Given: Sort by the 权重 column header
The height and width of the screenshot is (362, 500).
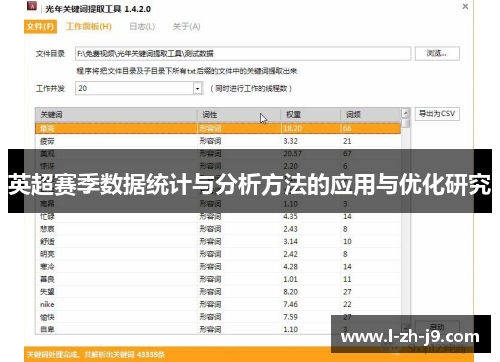Looking at the screenshot, I should [x=311, y=115].
